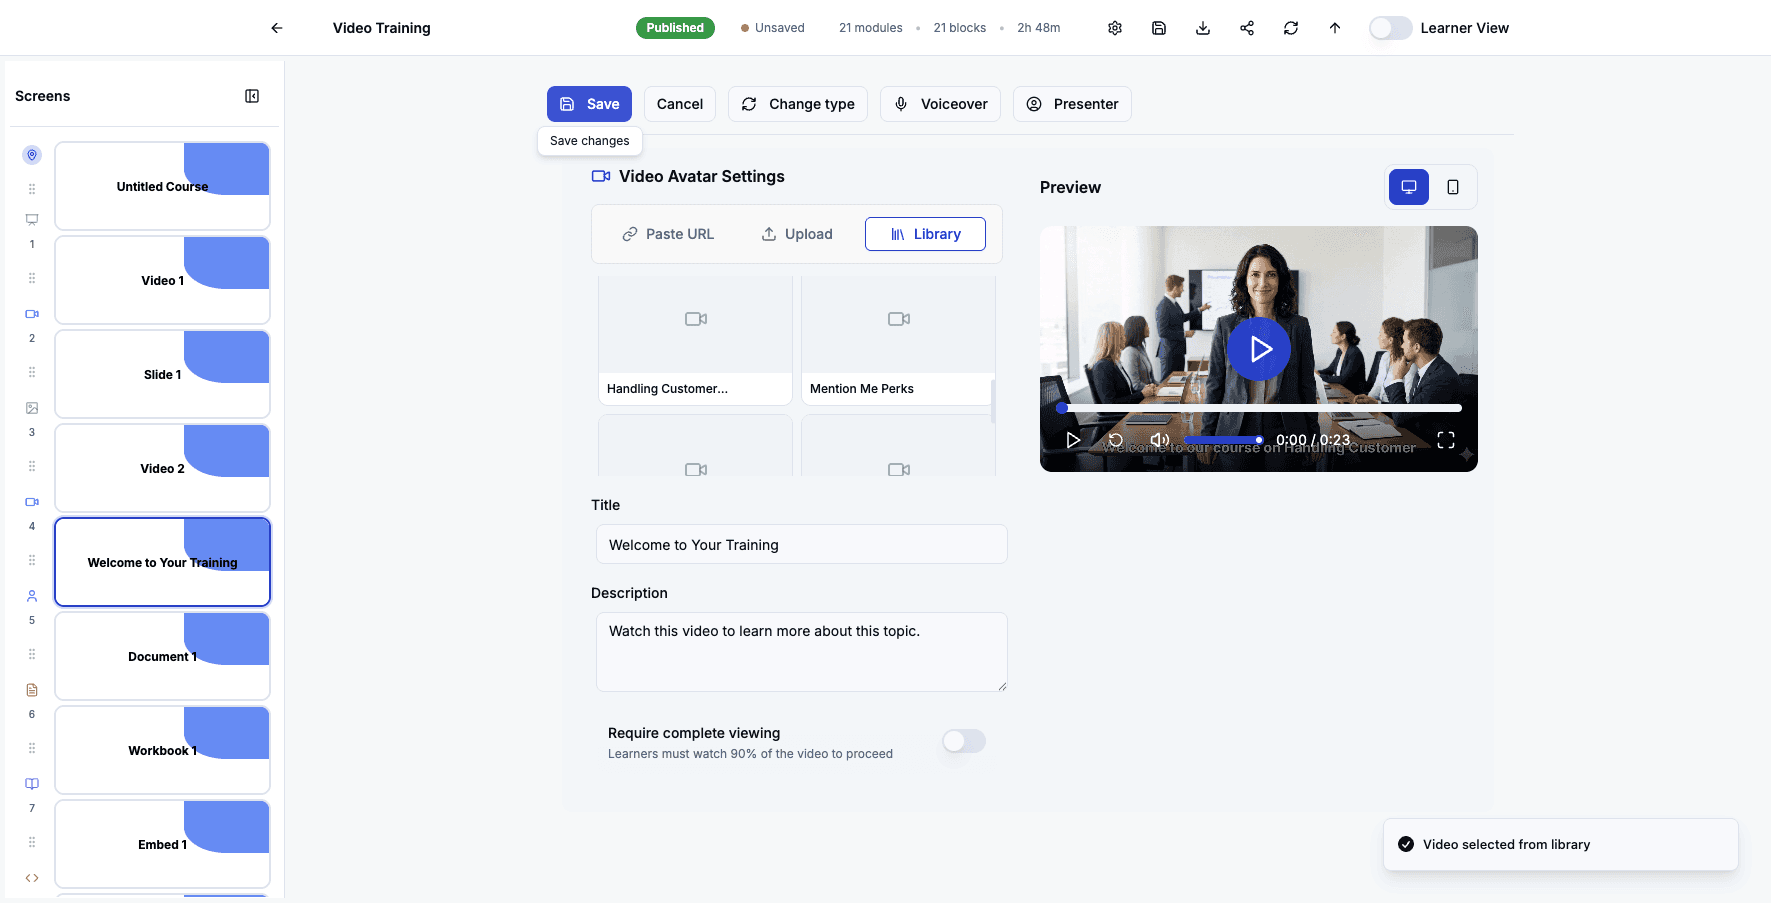Click the image icon beside Slide 1
The width and height of the screenshot is (1771, 903).
(31, 407)
